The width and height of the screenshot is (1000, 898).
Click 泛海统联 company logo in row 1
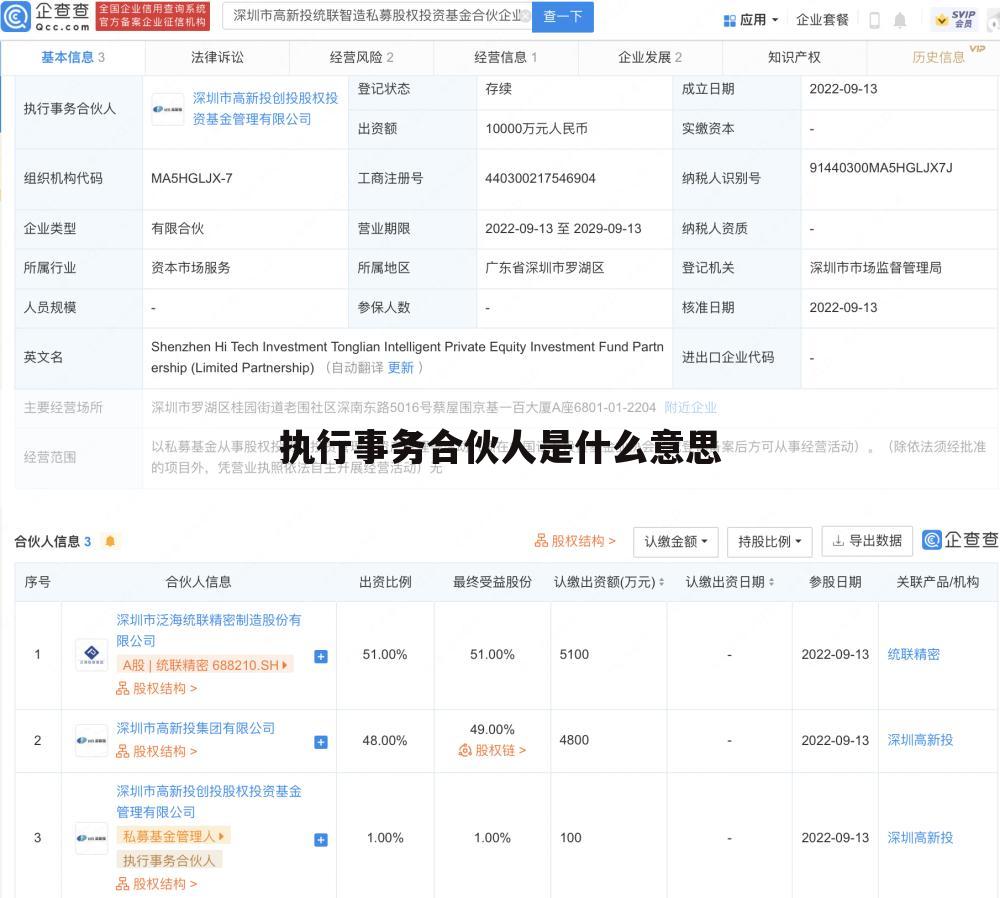click(x=91, y=654)
